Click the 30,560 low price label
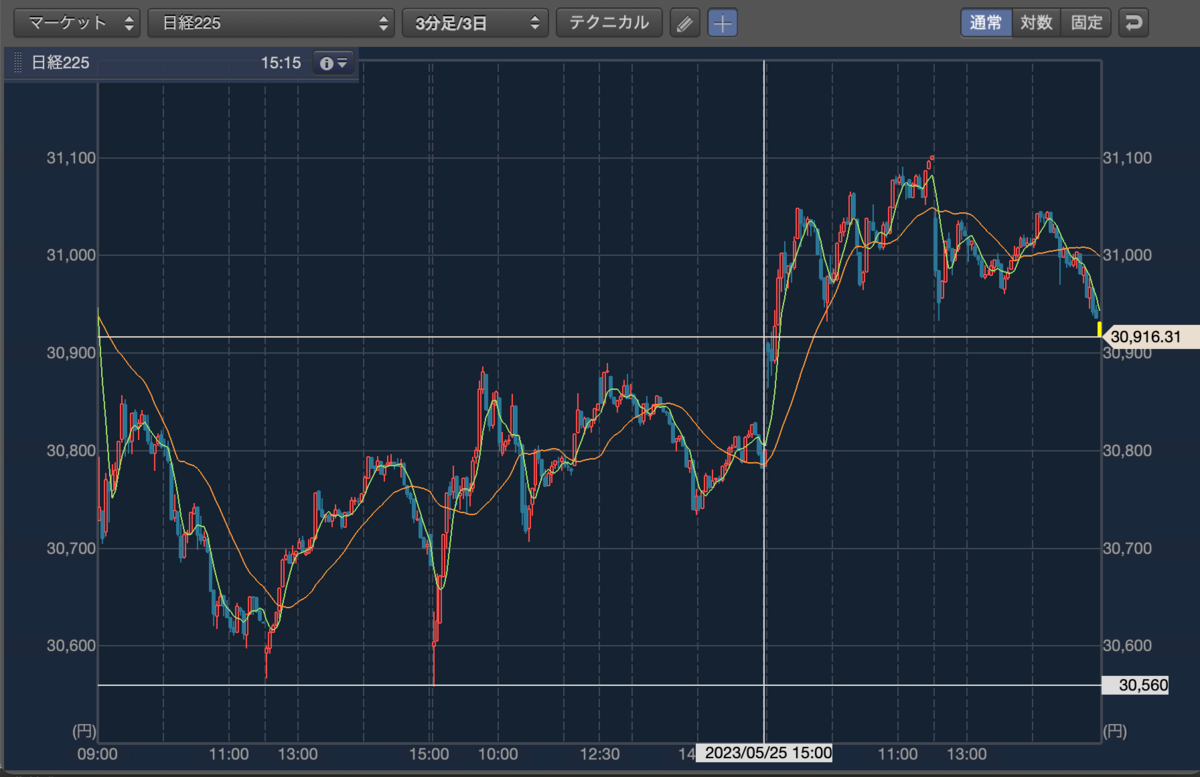This screenshot has height=777, width=1200. 1135,685
